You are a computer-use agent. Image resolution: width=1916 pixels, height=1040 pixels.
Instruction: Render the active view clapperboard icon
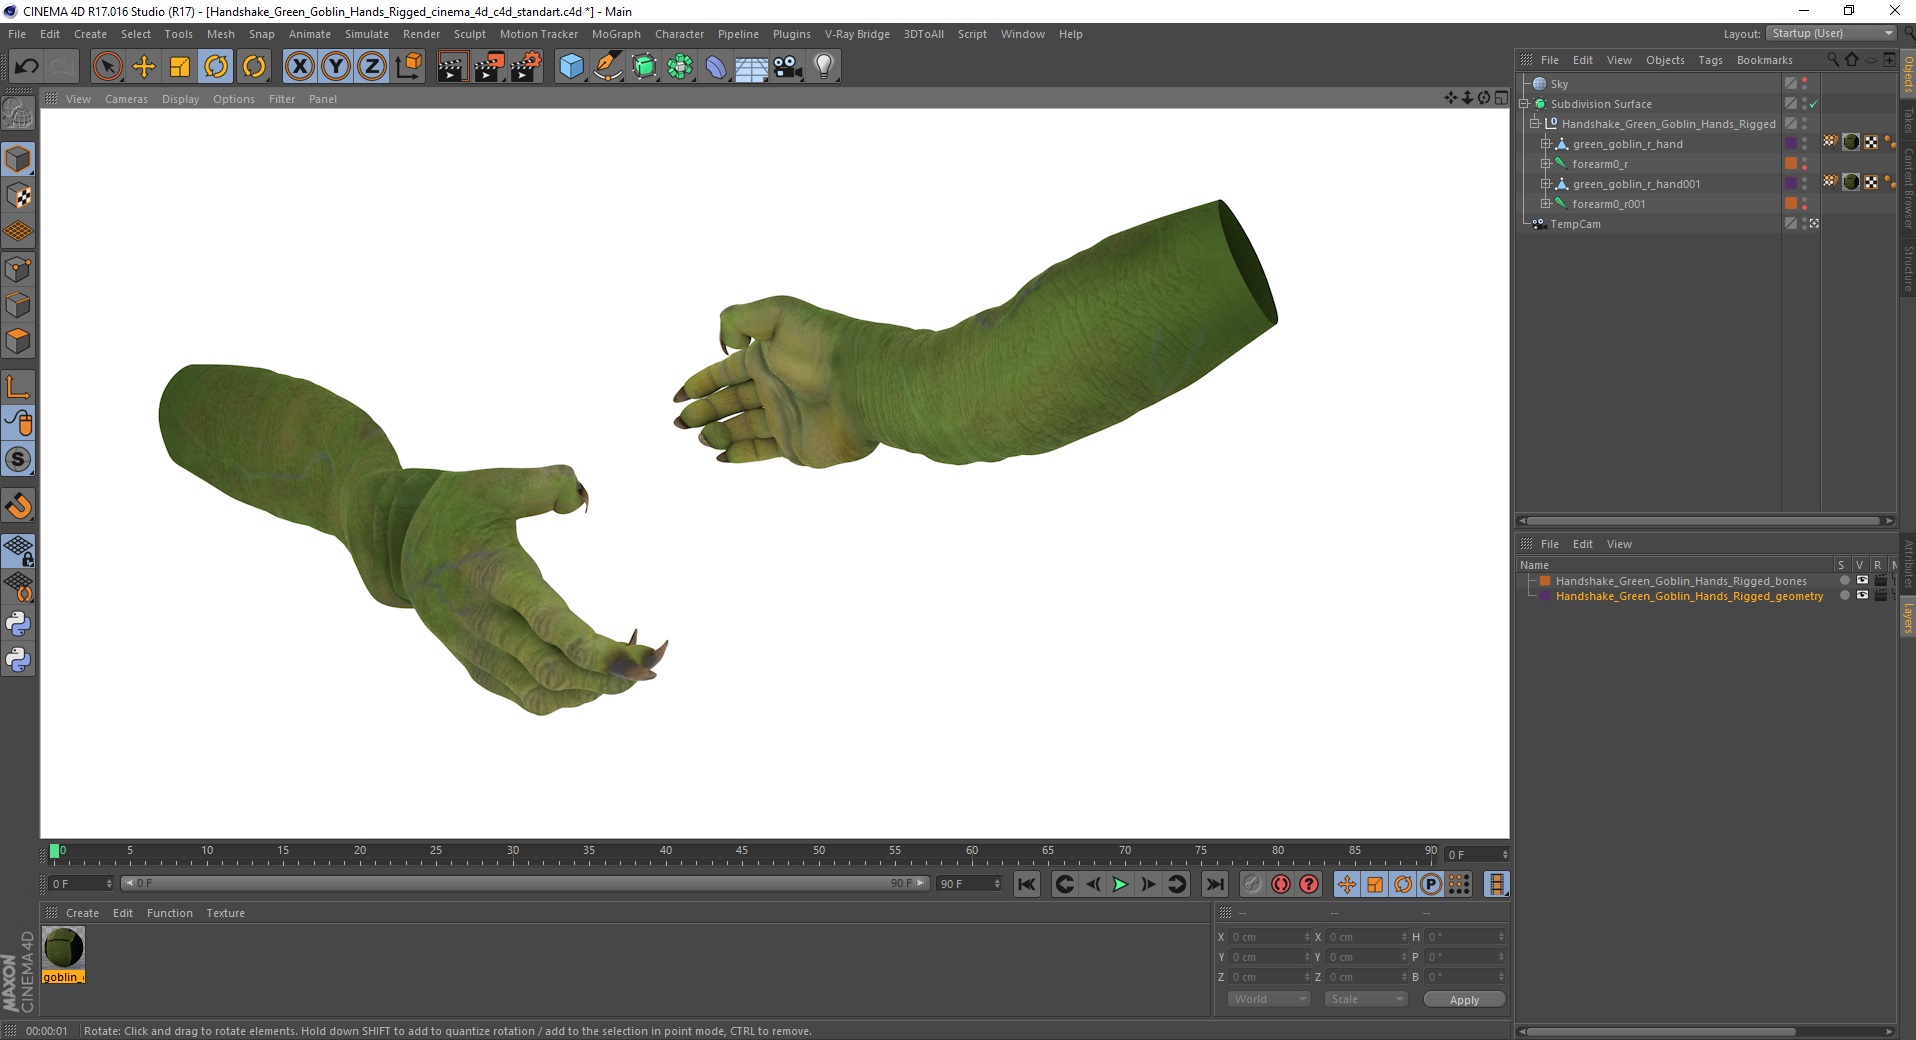coord(452,67)
